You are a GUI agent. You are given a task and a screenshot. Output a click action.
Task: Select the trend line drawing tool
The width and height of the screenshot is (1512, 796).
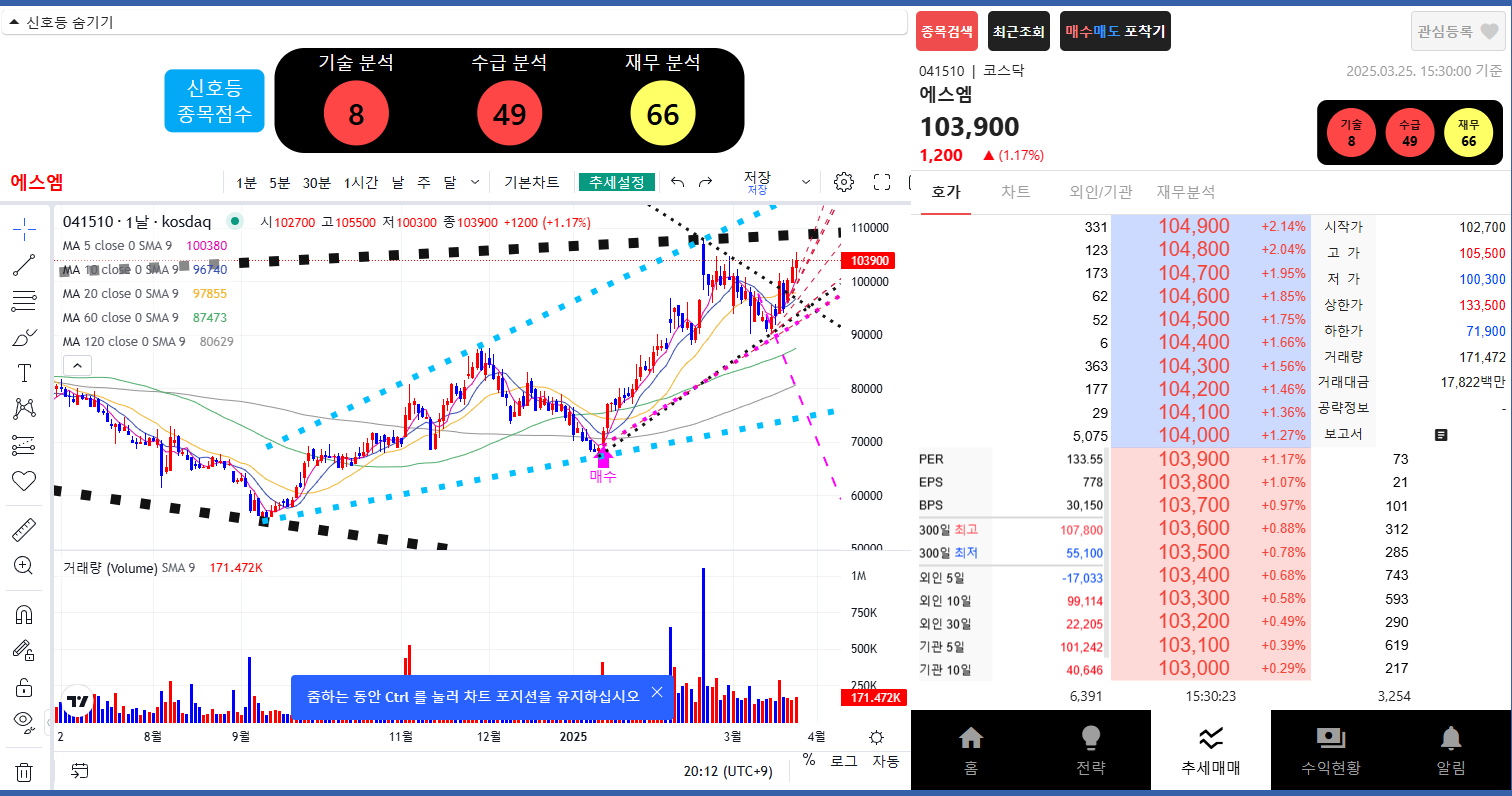(x=25, y=265)
